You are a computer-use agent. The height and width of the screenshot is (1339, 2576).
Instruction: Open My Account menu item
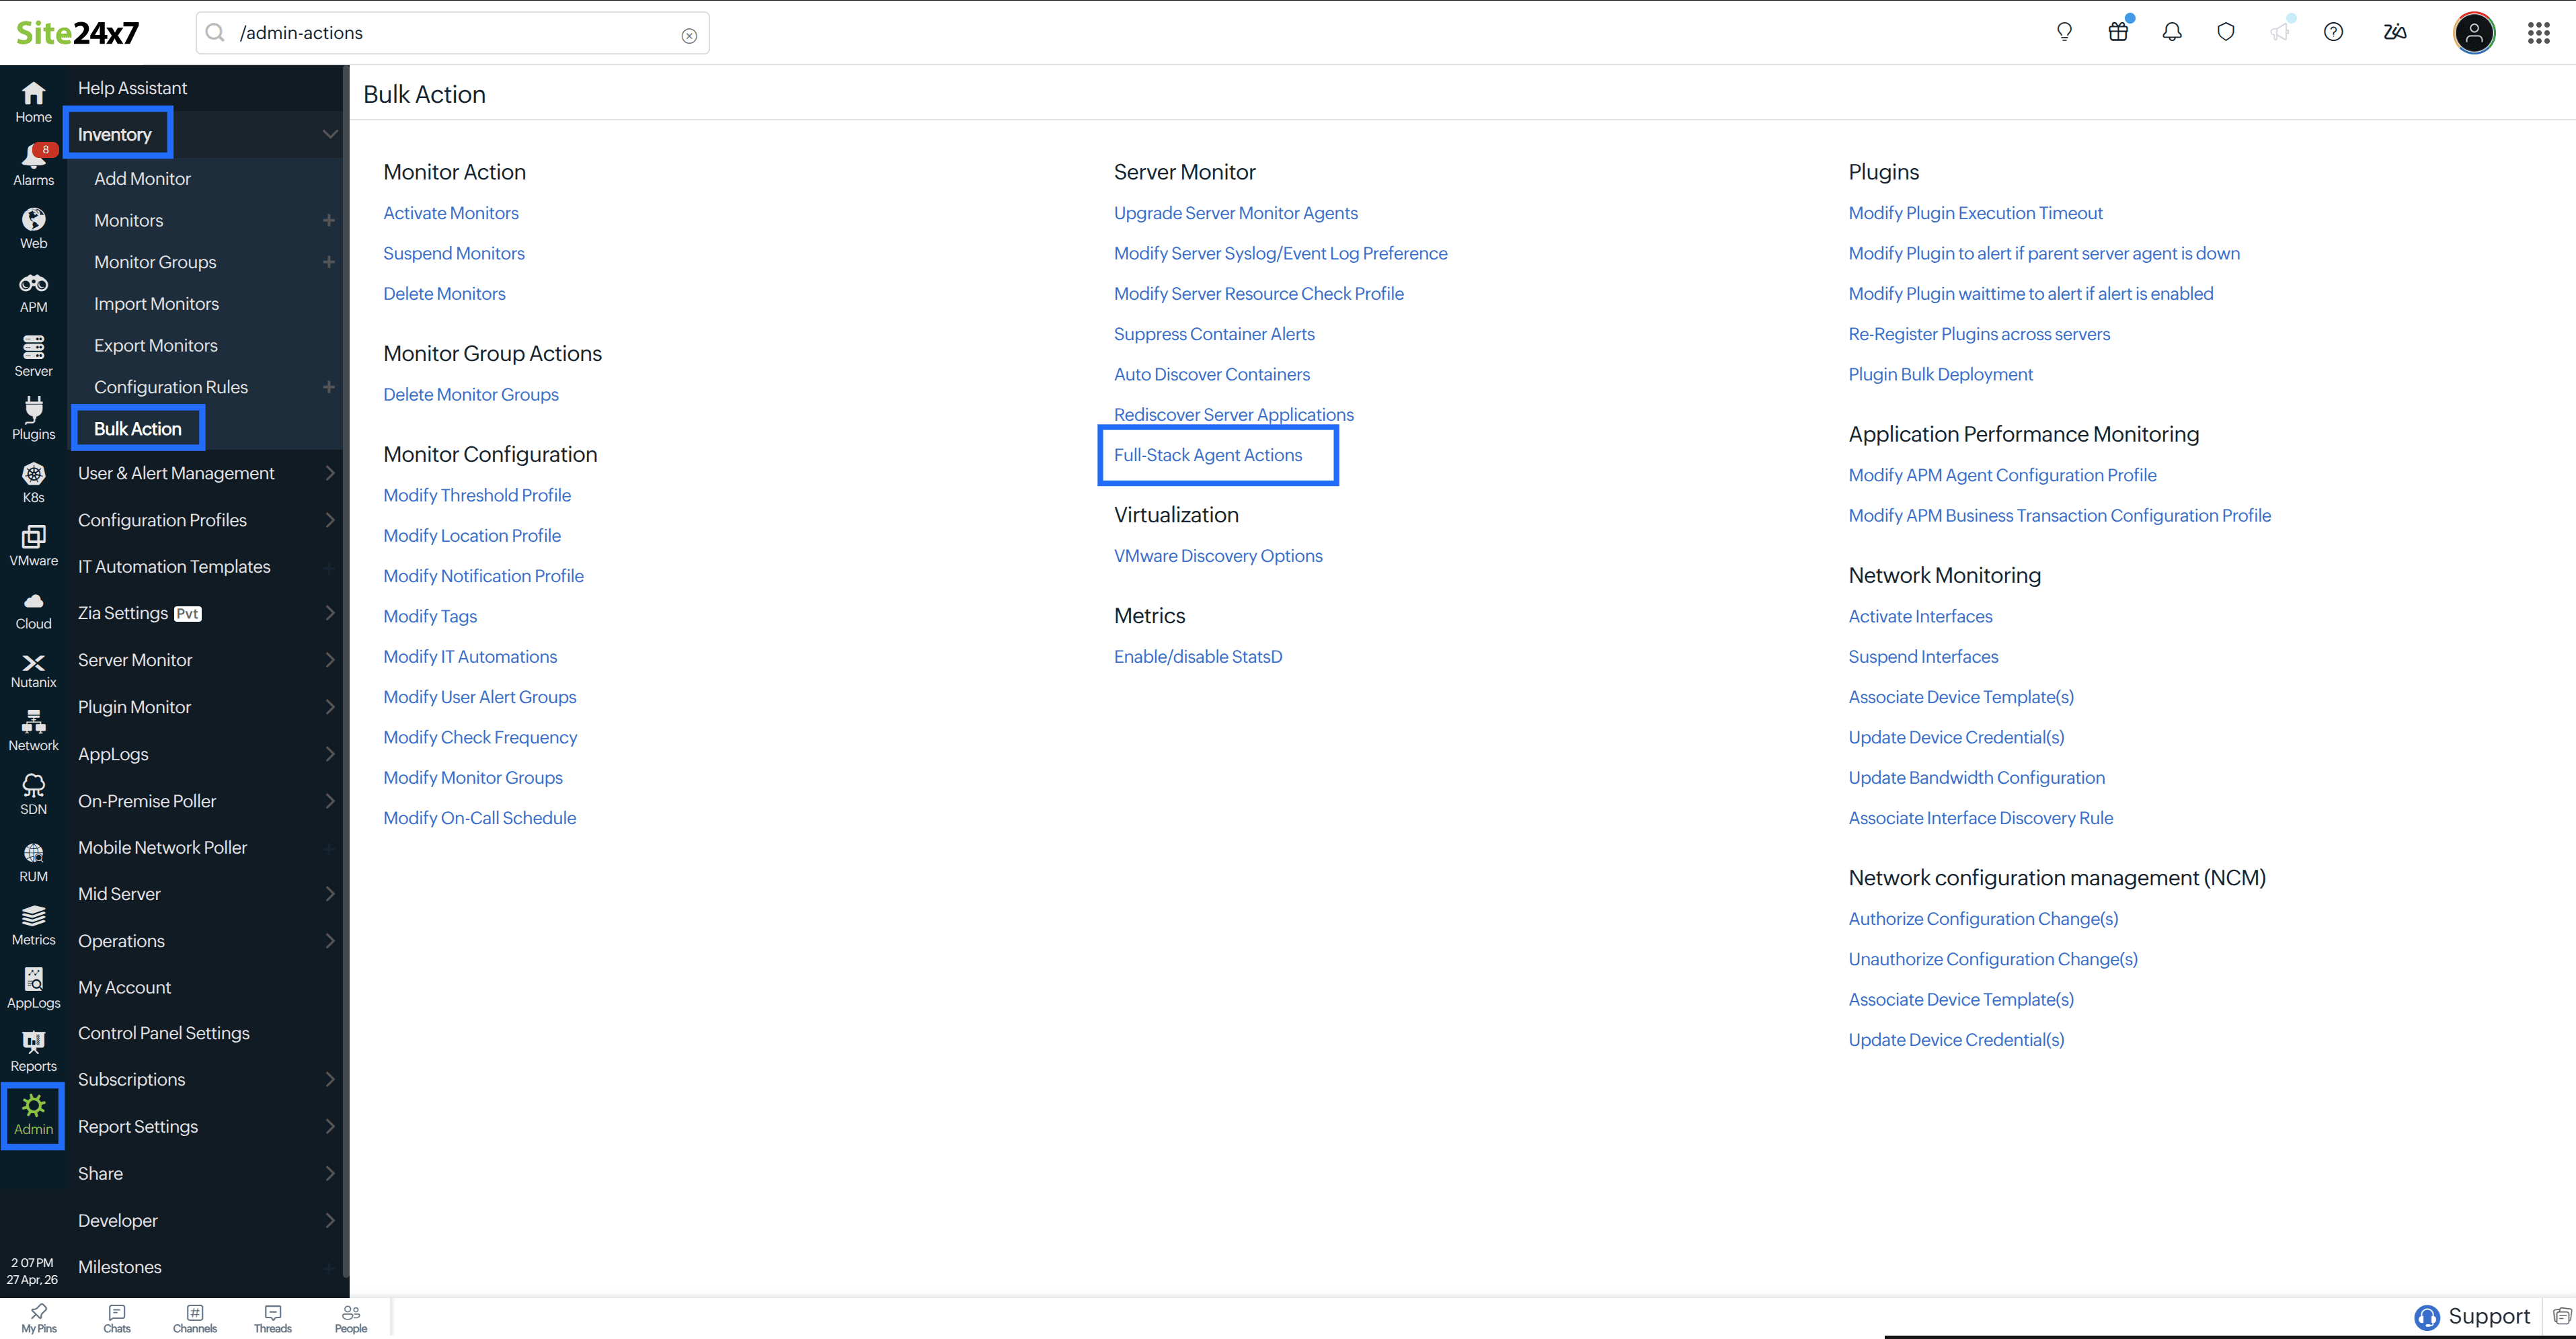coord(124,987)
